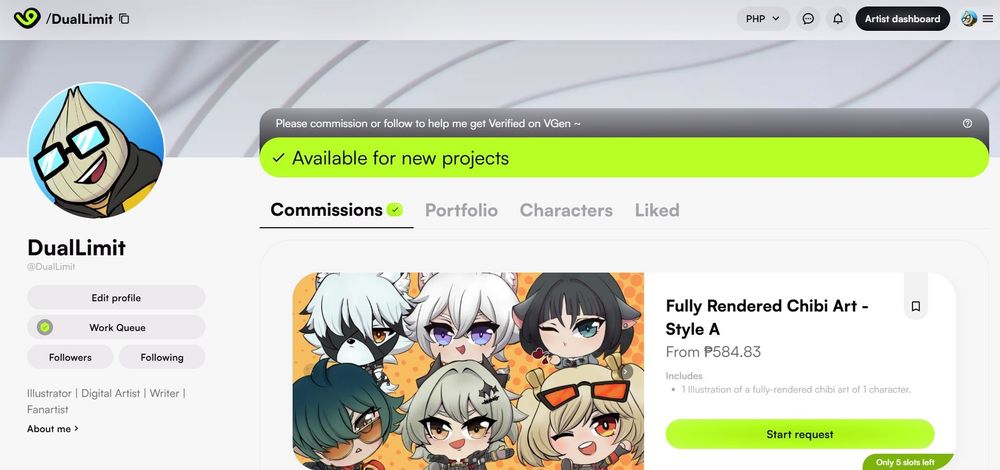
Task: Switch to the Portfolio tab
Action: pyautogui.click(x=461, y=210)
